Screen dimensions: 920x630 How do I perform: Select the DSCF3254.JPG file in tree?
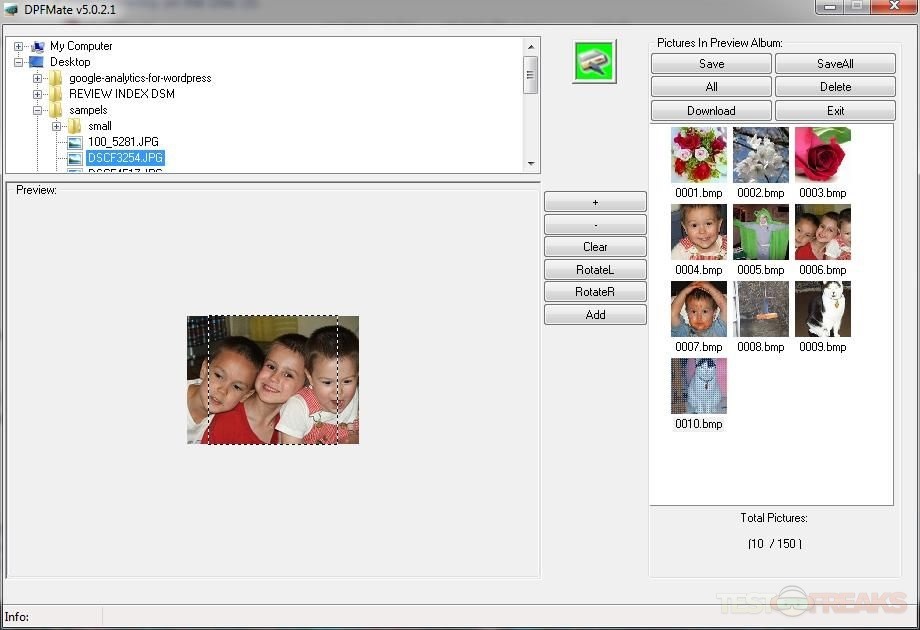tap(124, 158)
